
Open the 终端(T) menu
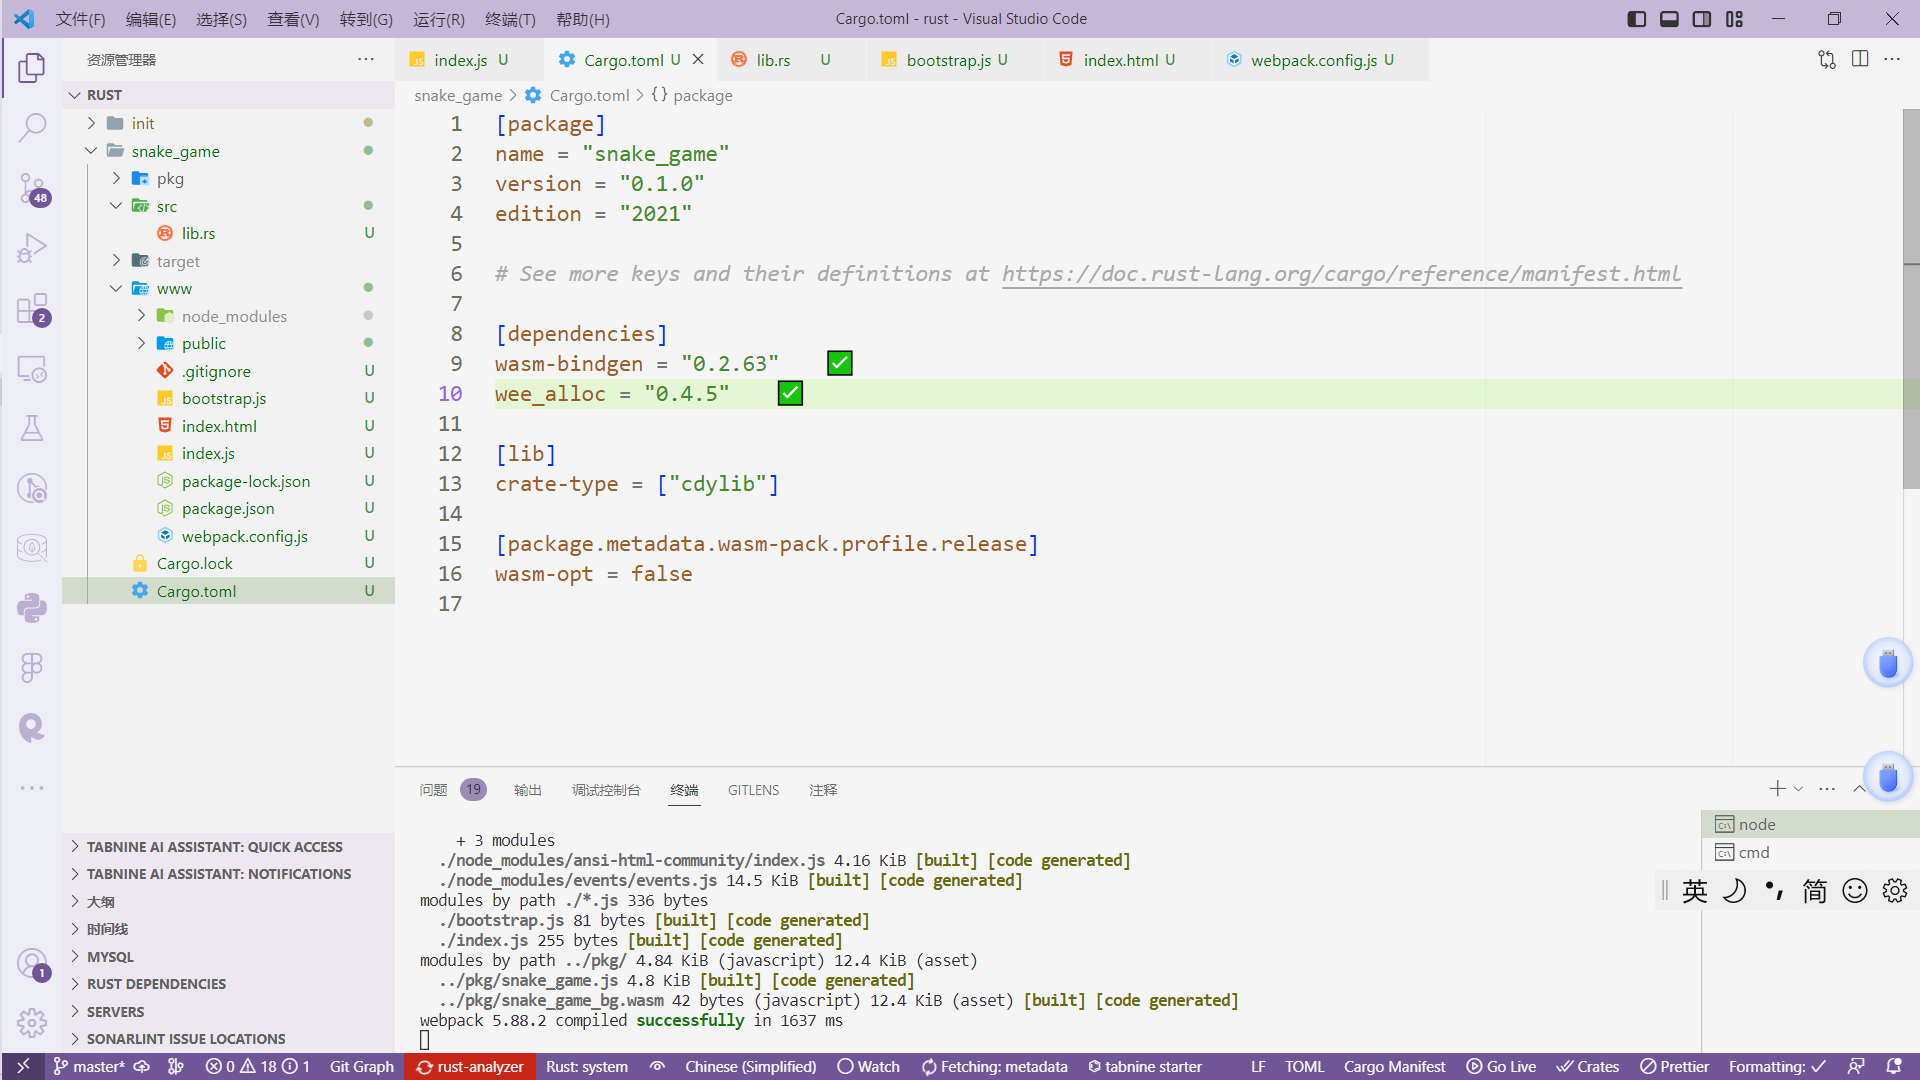[510, 19]
